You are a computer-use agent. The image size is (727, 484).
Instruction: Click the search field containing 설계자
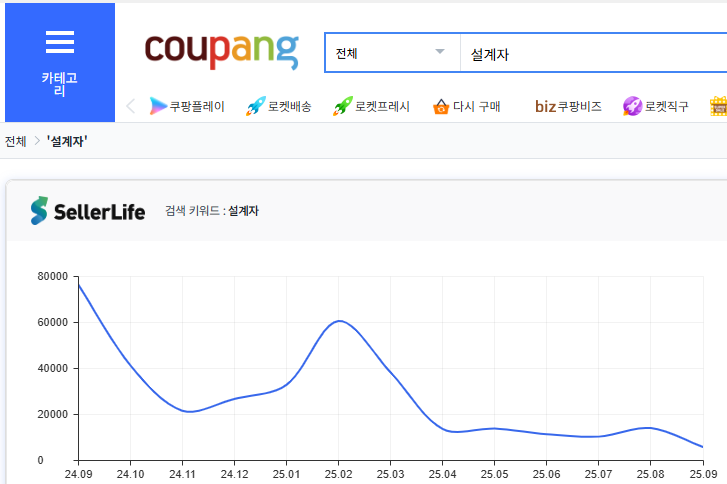pyautogui.click(x=590, y=53)
